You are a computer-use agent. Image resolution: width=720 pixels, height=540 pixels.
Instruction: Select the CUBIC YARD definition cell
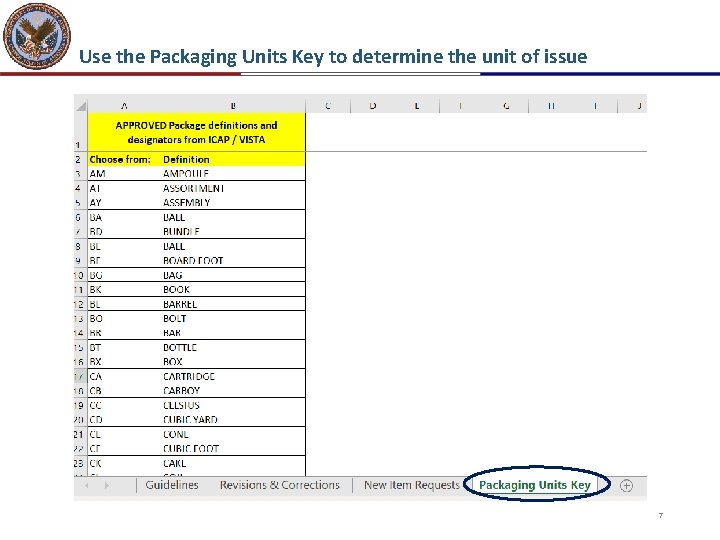pyautogui.click(x=233, y=420)
